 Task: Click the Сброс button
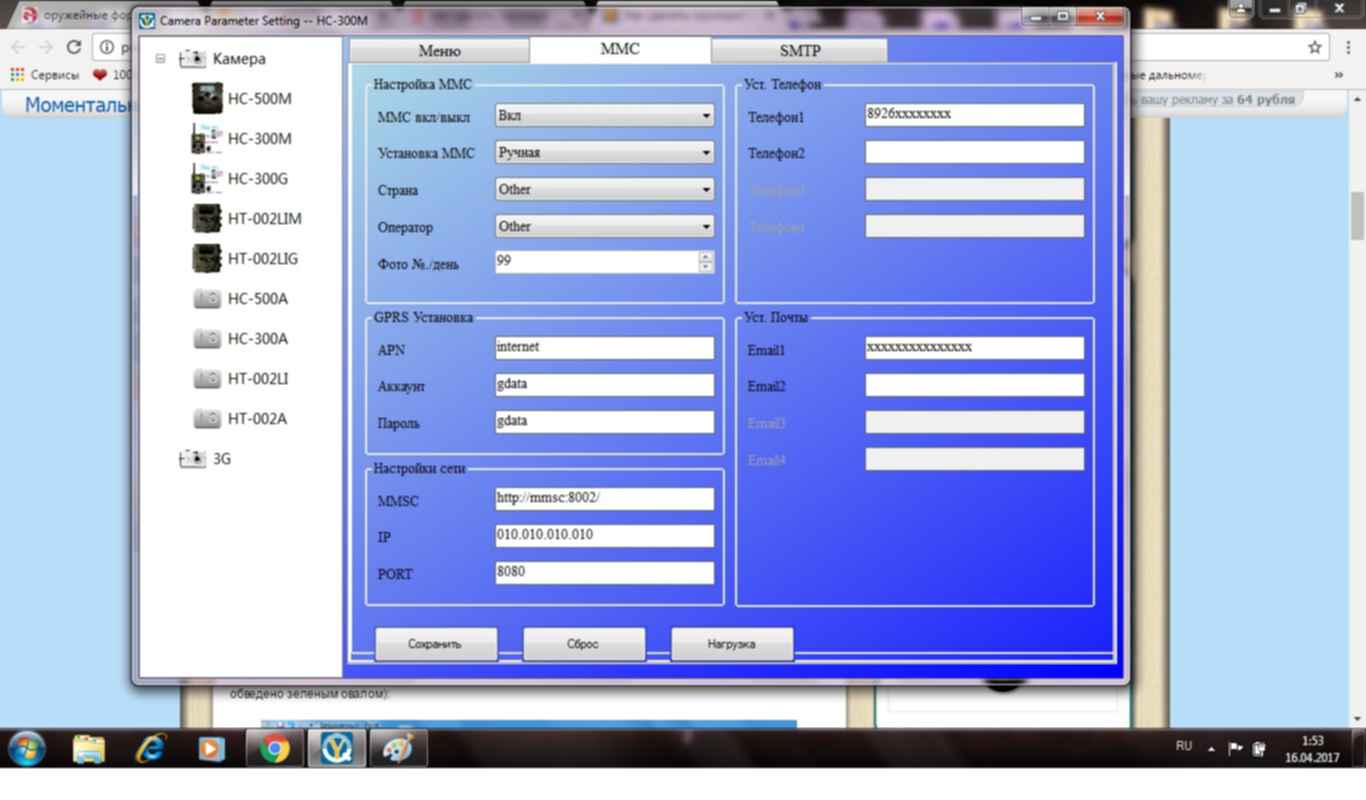point(583,644)
